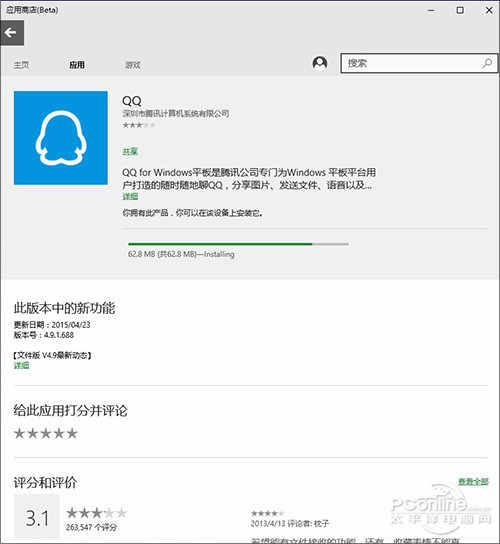This screenshot has height=544, width=500.
Task: Open the user account avatar icon
Action: point(320,63)
